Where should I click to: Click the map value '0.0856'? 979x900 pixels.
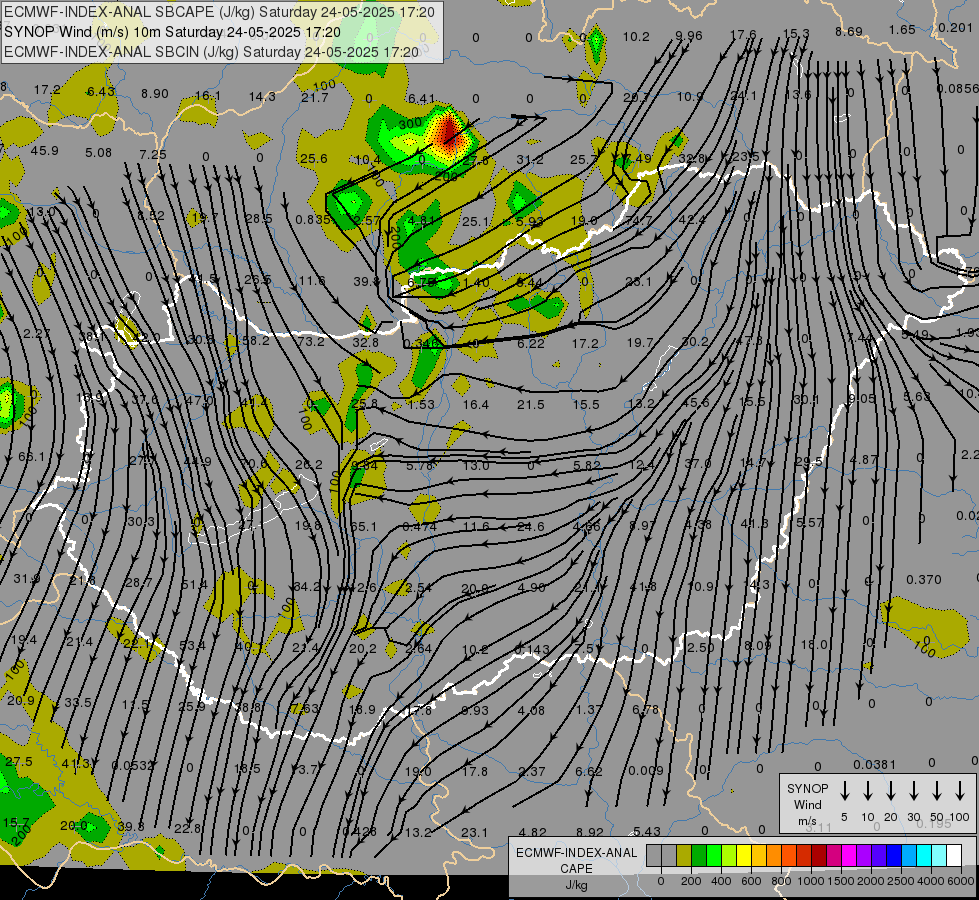click(x=957, y=89)
